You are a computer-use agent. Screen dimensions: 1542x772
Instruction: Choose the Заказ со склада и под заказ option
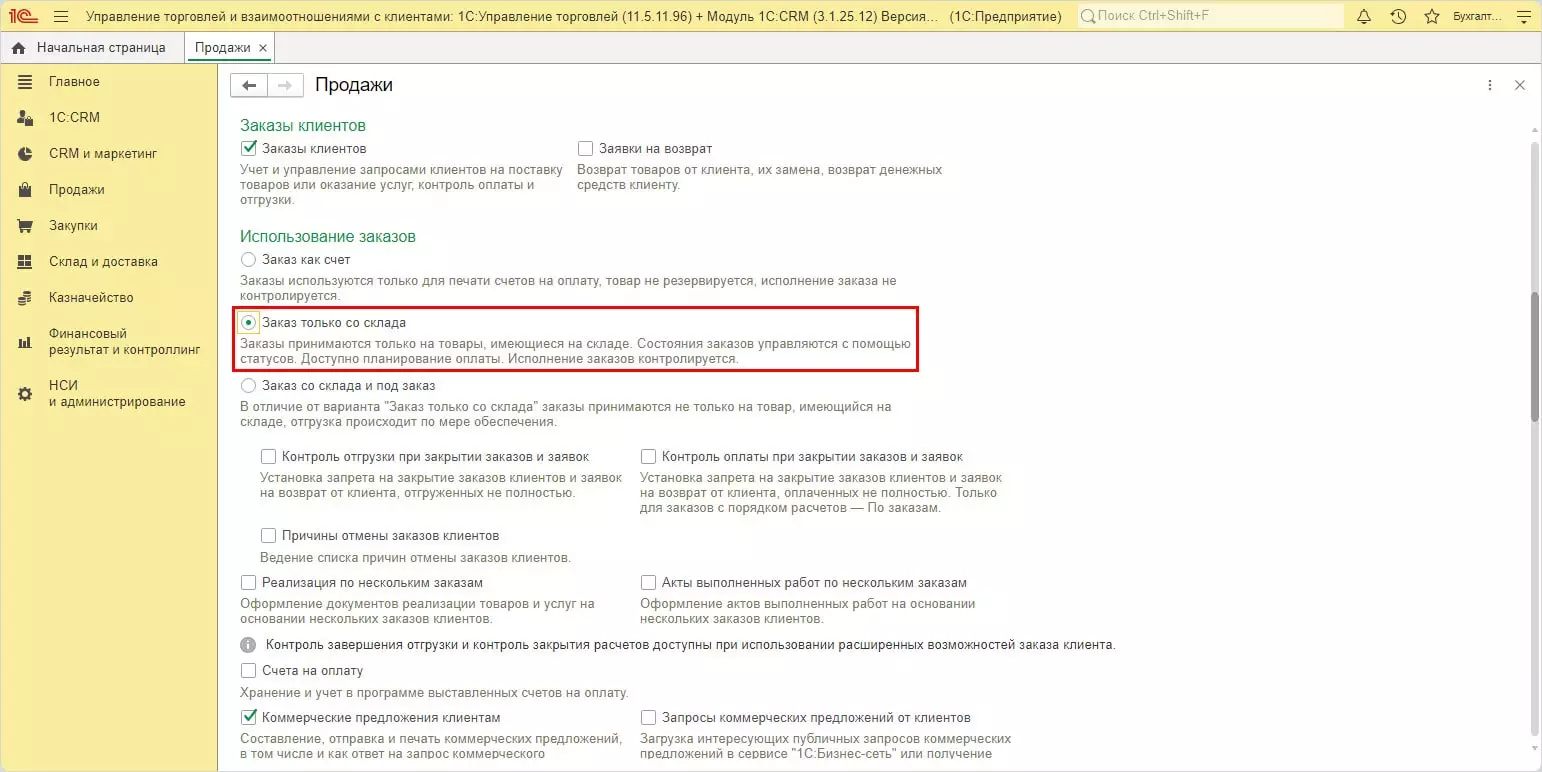249,385
